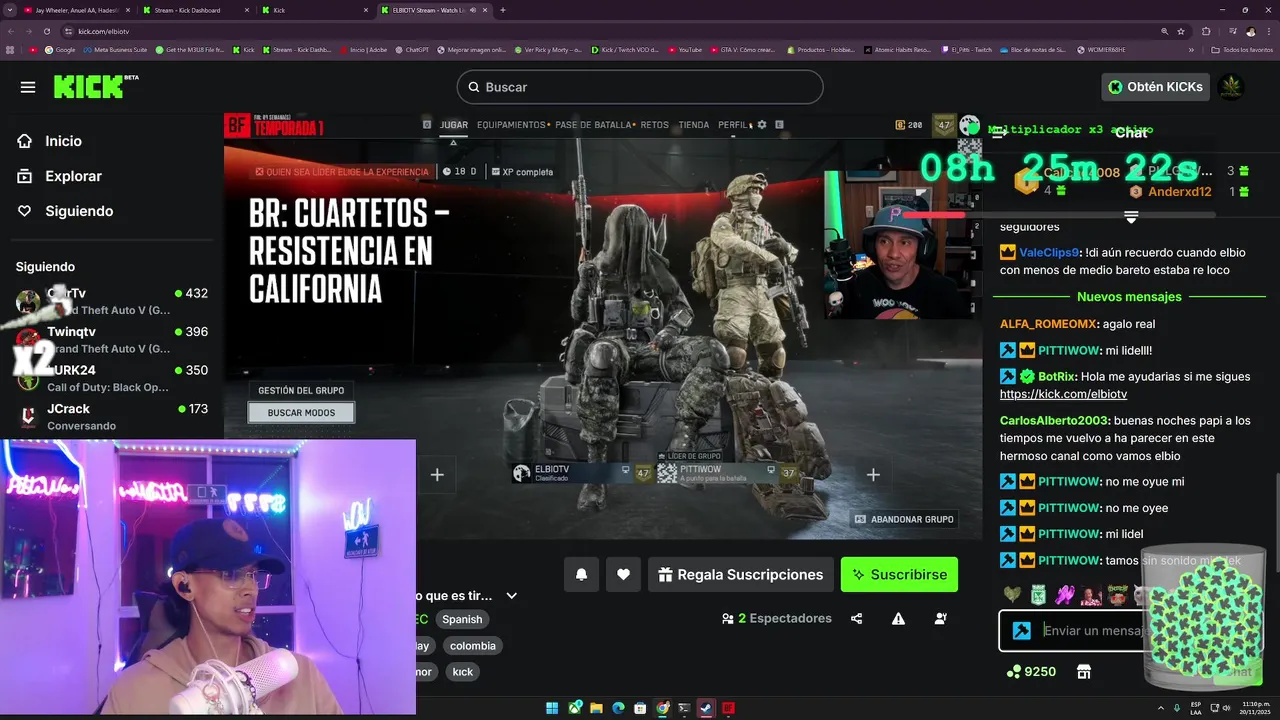The width and height of the screenshot is (1280, 720).
Task: Open the YouTube bookmark
Action: [685, 49]
